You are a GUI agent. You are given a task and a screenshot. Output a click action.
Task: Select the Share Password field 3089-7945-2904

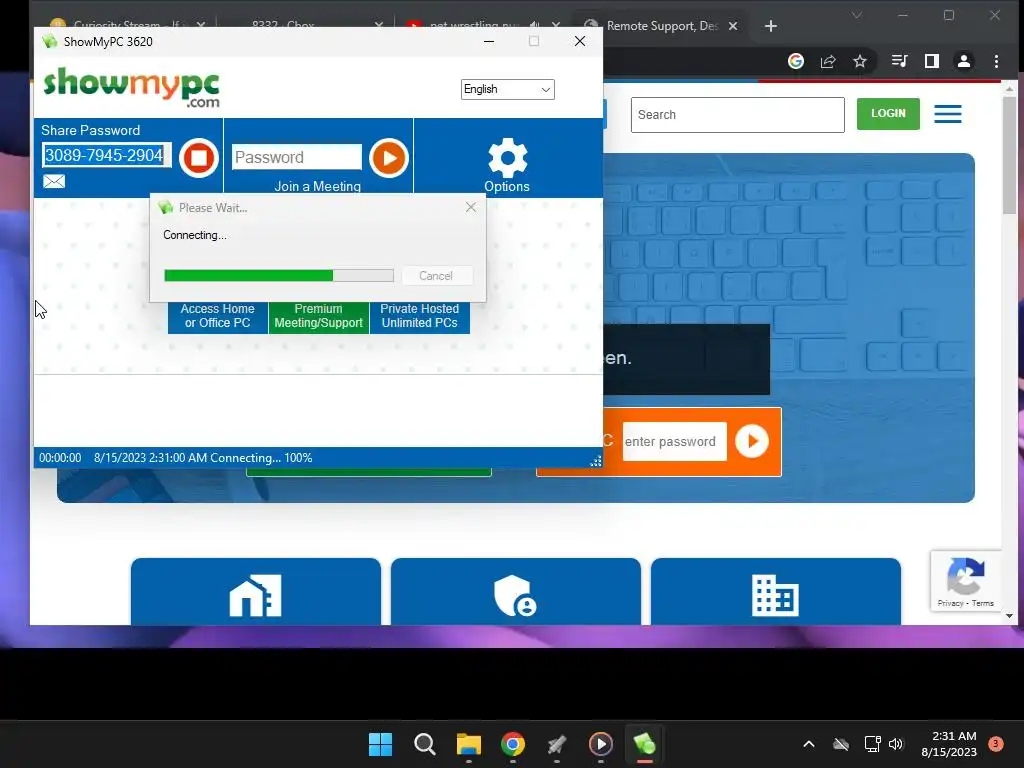click(x=106, y=155)
